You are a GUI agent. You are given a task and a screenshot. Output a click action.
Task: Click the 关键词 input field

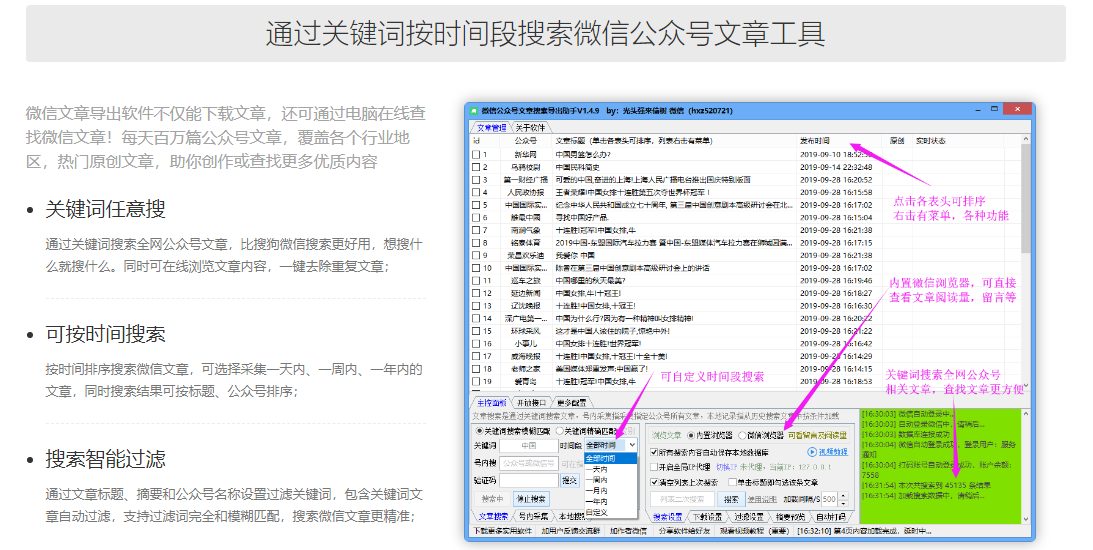point(528,445)
